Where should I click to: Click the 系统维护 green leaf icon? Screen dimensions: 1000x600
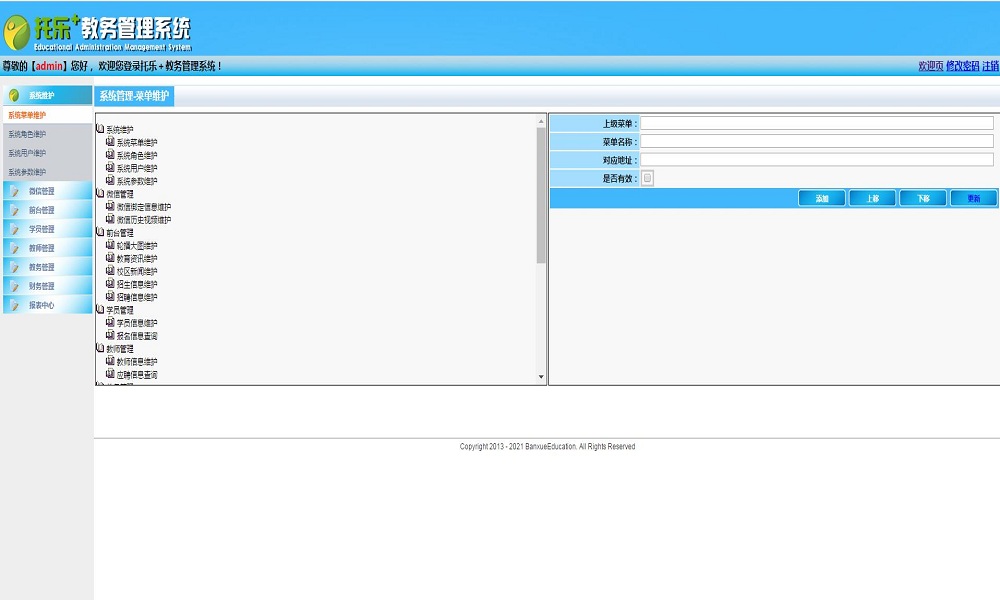pos(14,96)
